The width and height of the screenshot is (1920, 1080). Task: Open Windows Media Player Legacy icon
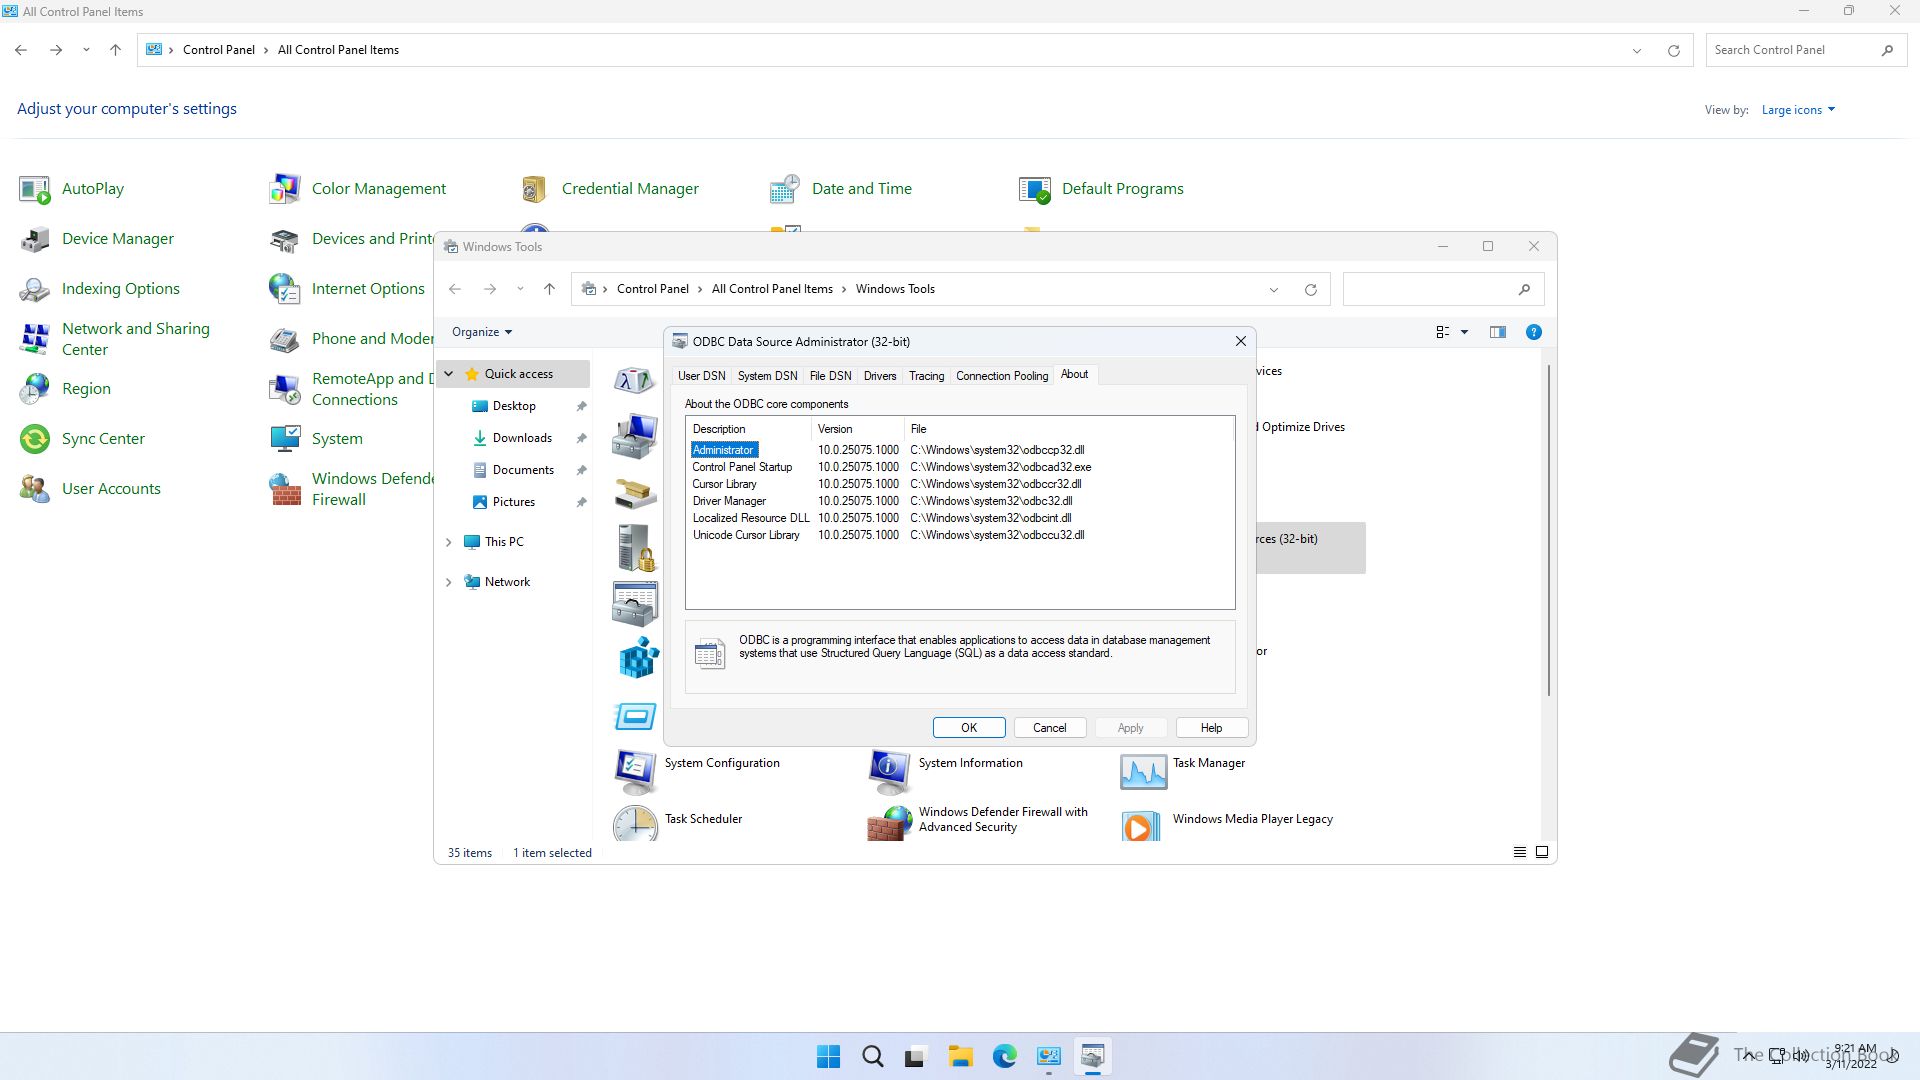tap(1141, 825)
